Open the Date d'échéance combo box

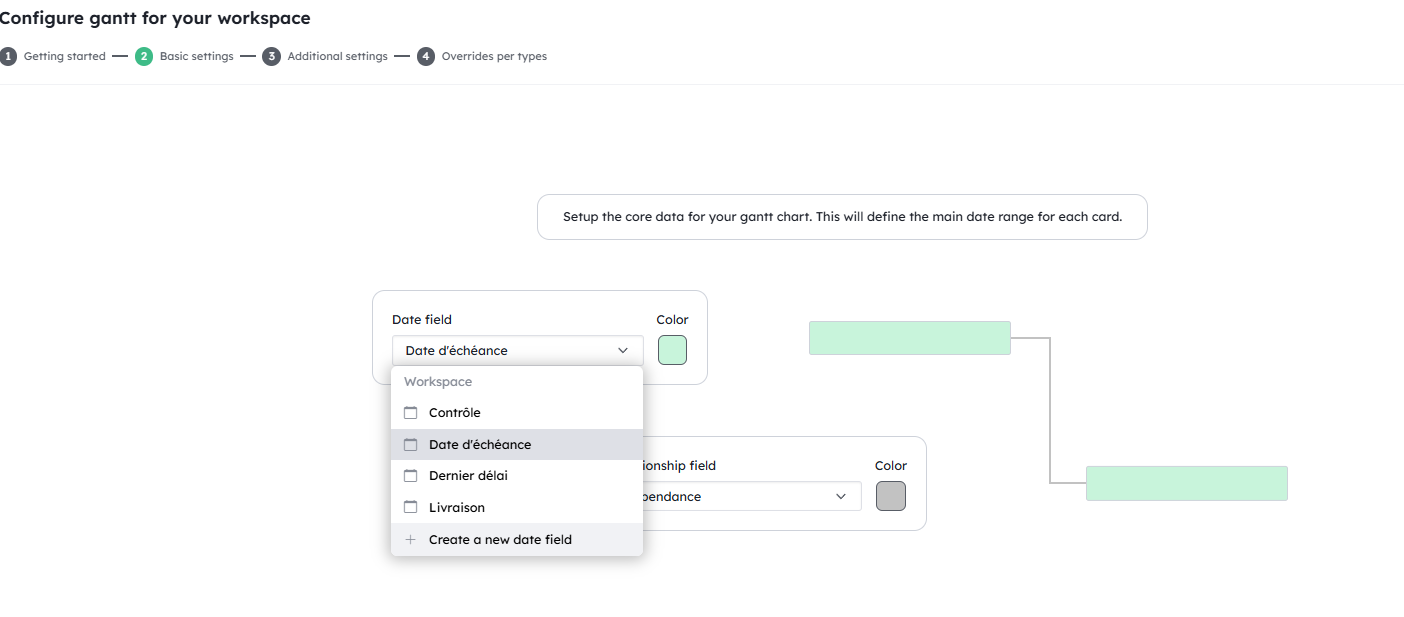505,351
